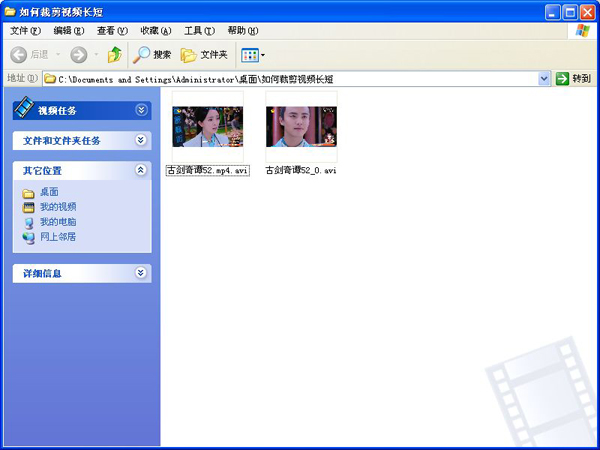The height and width of the screenshot is (450, 600).
Task: Click the 地址(D) label
Action: click(22, 78)
